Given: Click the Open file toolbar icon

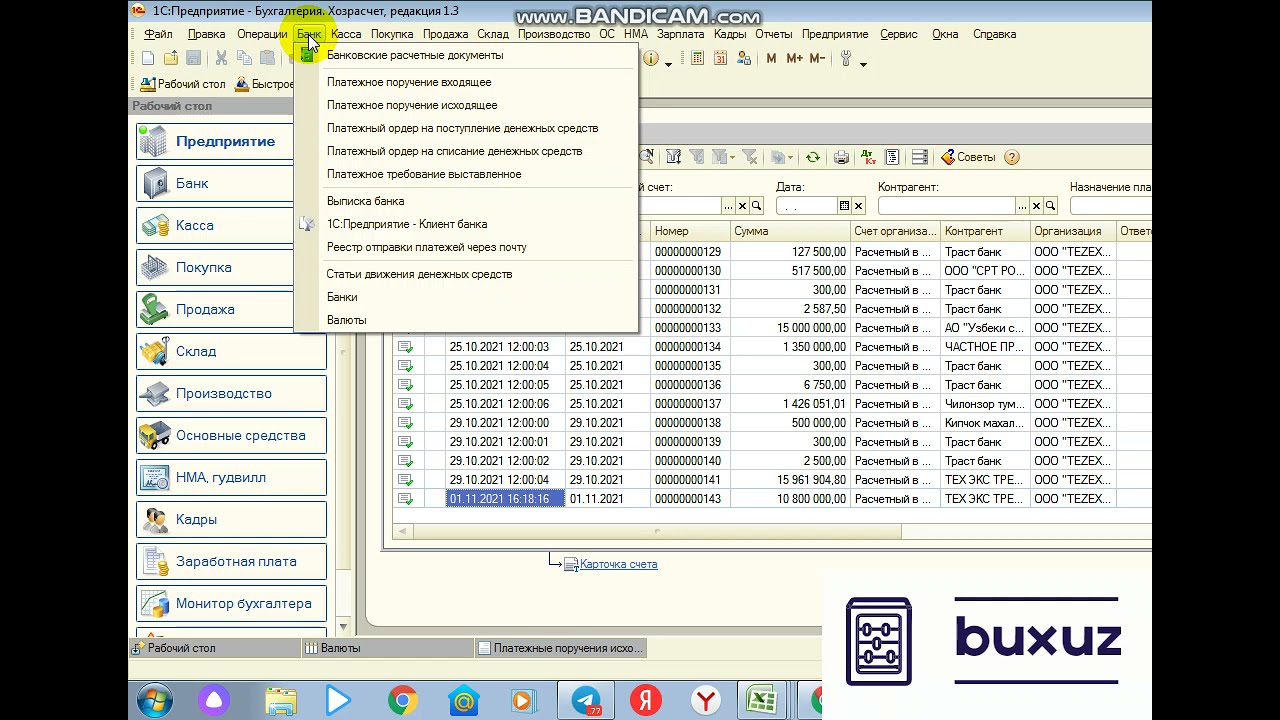Looking at the screenshot, I should click(171, 59).
